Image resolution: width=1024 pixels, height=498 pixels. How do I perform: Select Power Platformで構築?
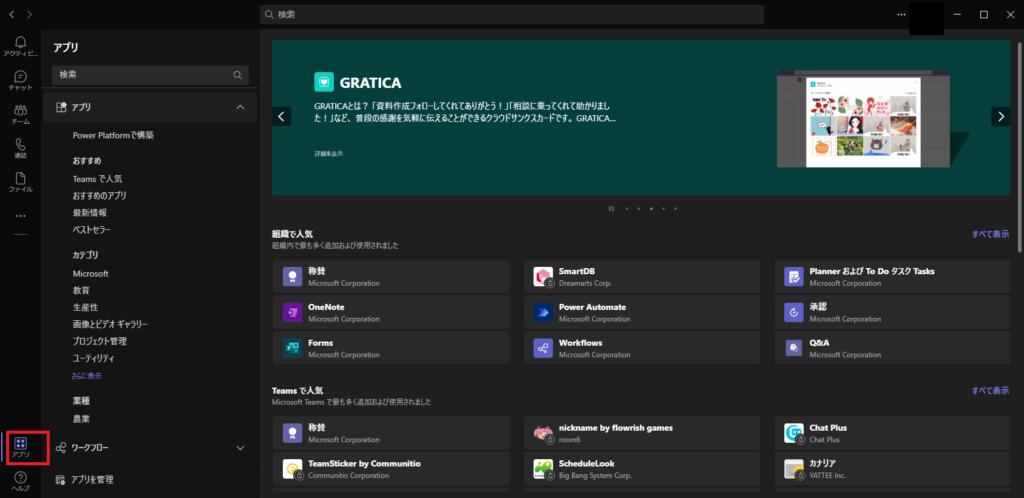113,135
